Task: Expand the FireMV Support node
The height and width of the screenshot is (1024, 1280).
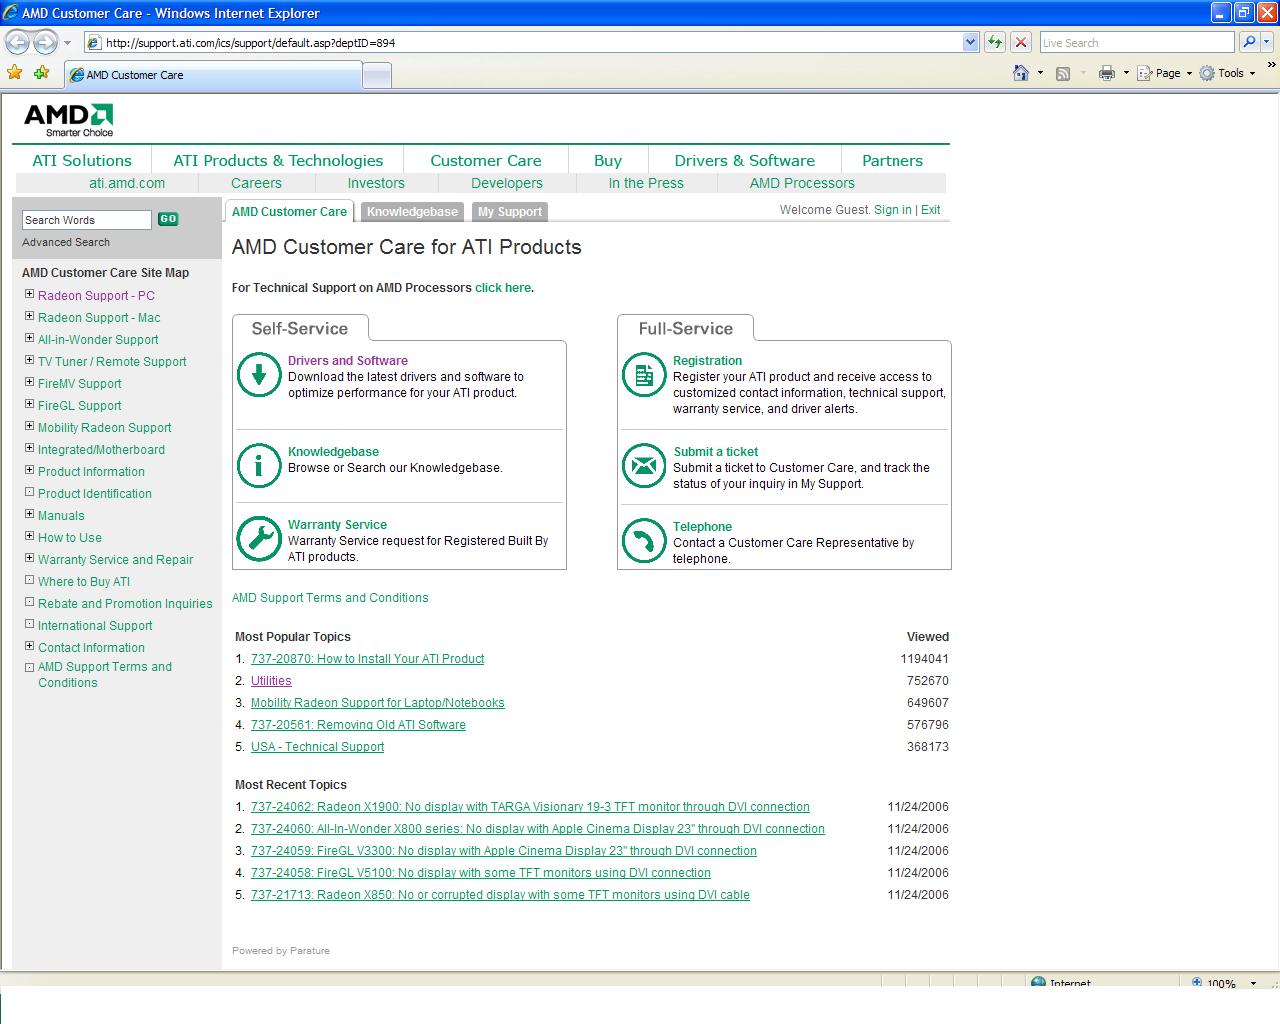Action: [x=29, y=382]
